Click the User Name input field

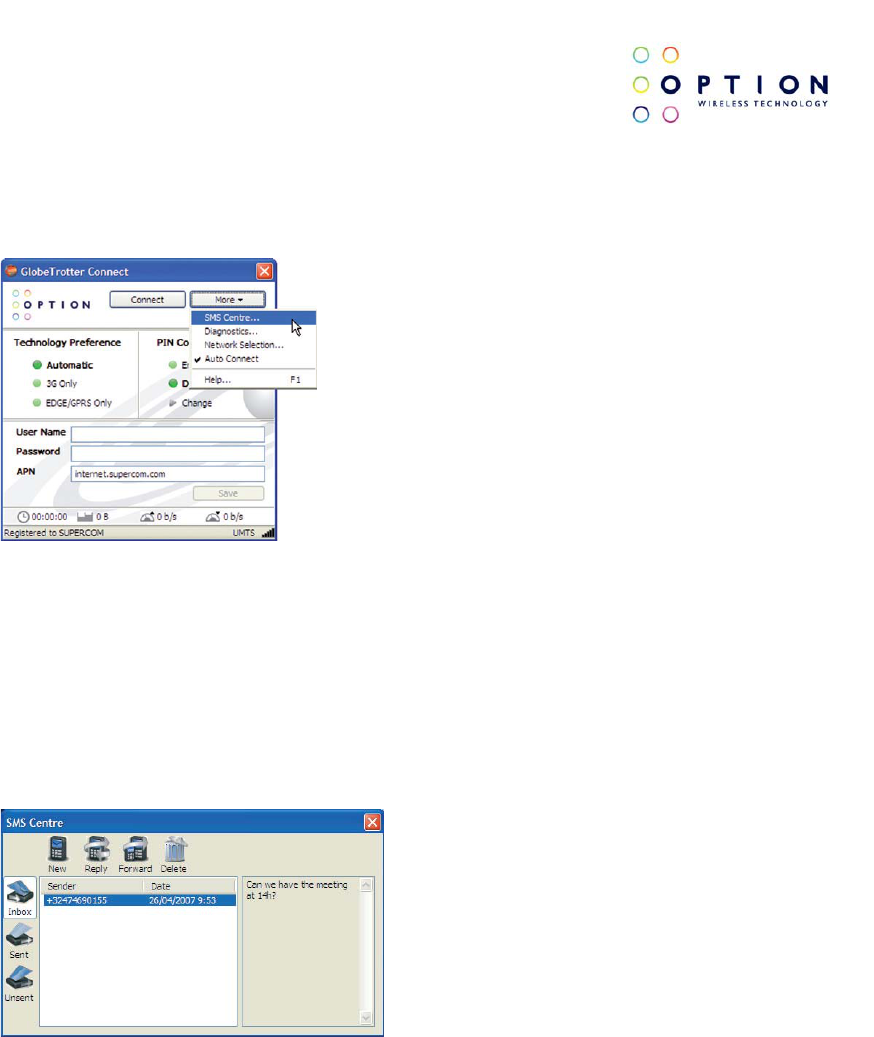[168, 434]
